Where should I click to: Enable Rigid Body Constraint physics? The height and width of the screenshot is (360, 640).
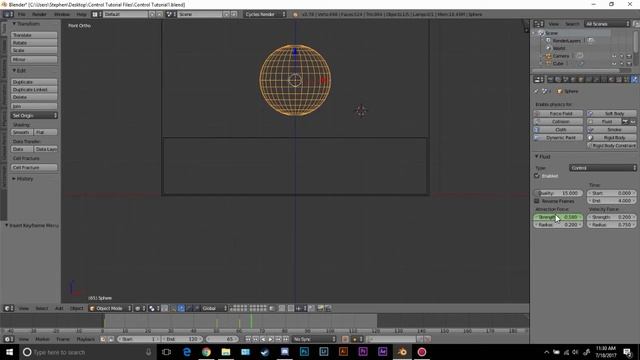[x=611, y=145]
